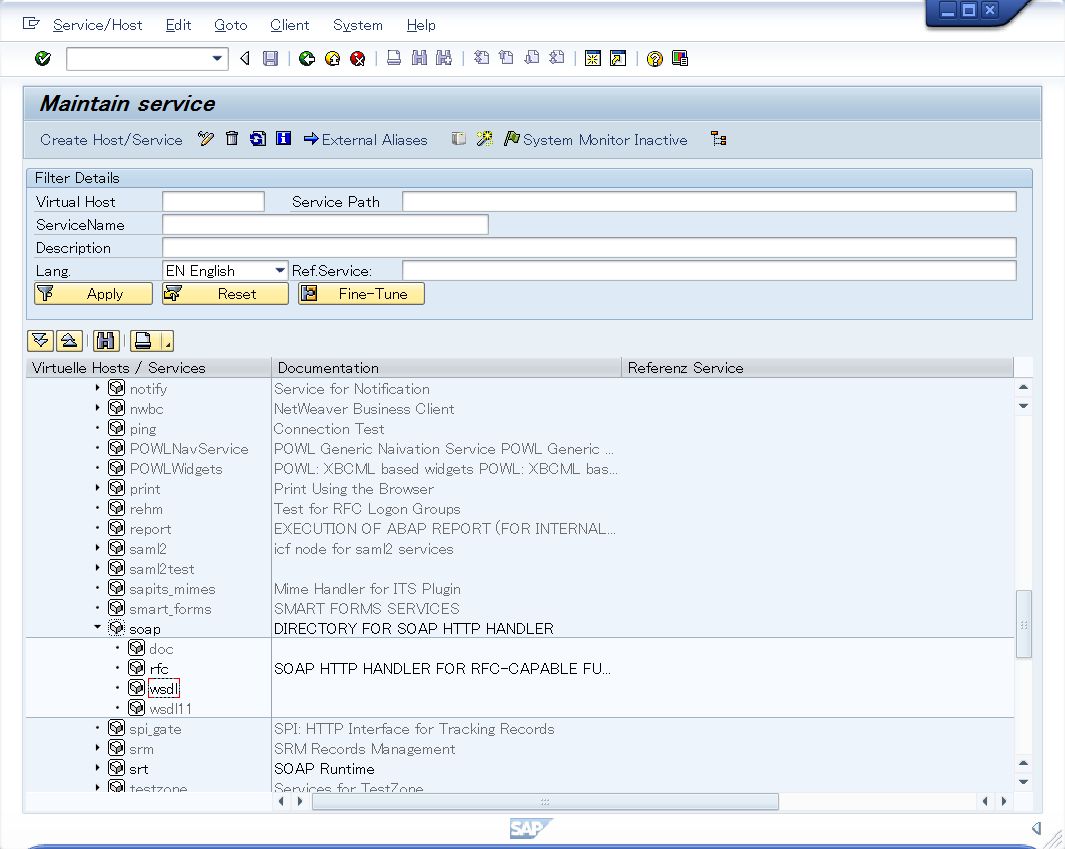Click the binoculars Find icon above tree
This screenshot has width=1065, height=849.
[x=107, y=341]
